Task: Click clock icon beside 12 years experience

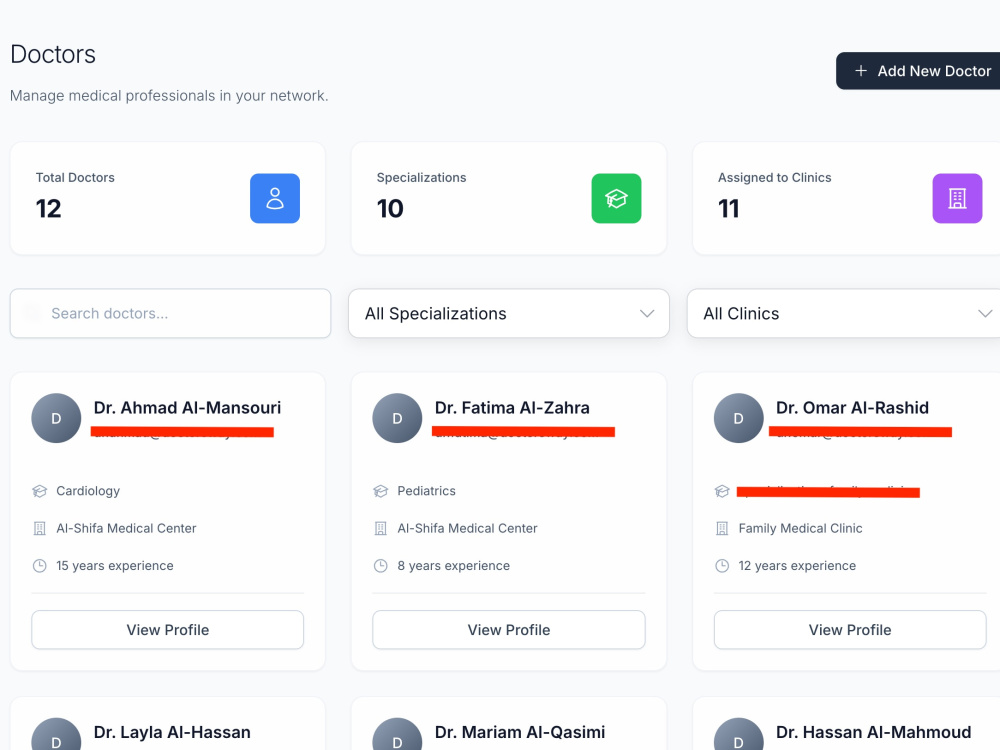Action: [722, 566]
